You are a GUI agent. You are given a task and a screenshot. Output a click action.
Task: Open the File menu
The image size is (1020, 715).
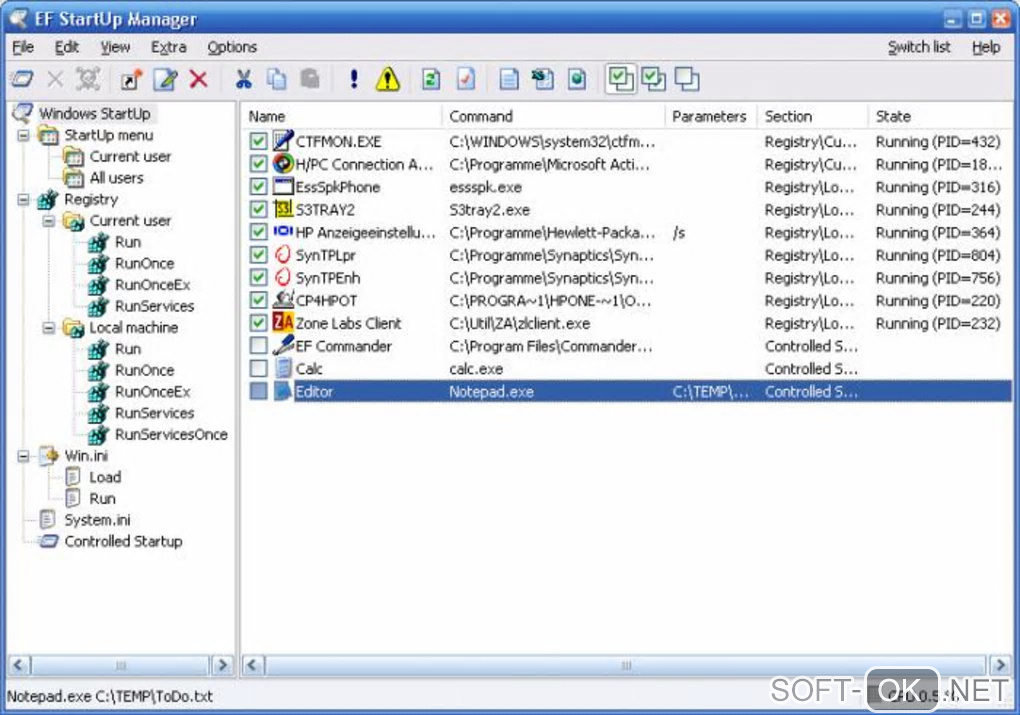[x=23, y=47]
